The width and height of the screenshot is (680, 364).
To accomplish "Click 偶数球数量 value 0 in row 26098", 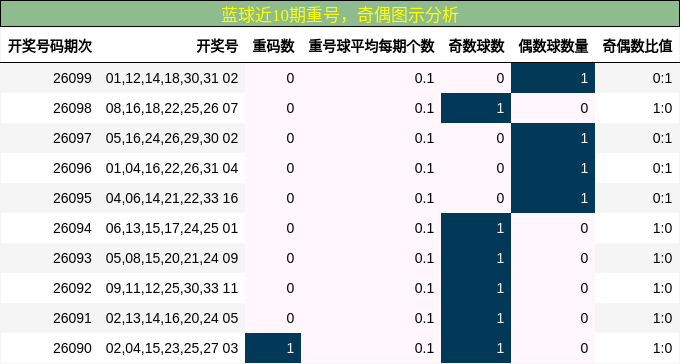I will click(x=584, y=108).
